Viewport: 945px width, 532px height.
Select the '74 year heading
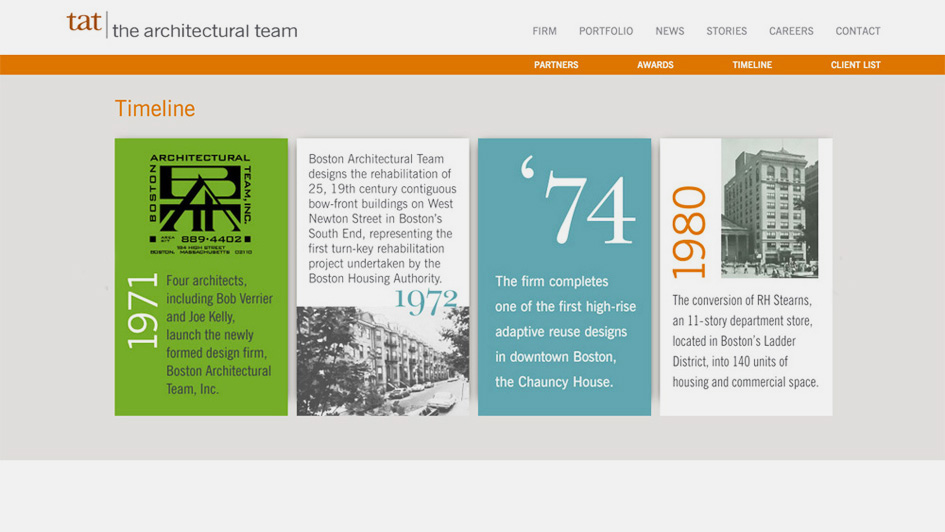click(x=577, y=201)
